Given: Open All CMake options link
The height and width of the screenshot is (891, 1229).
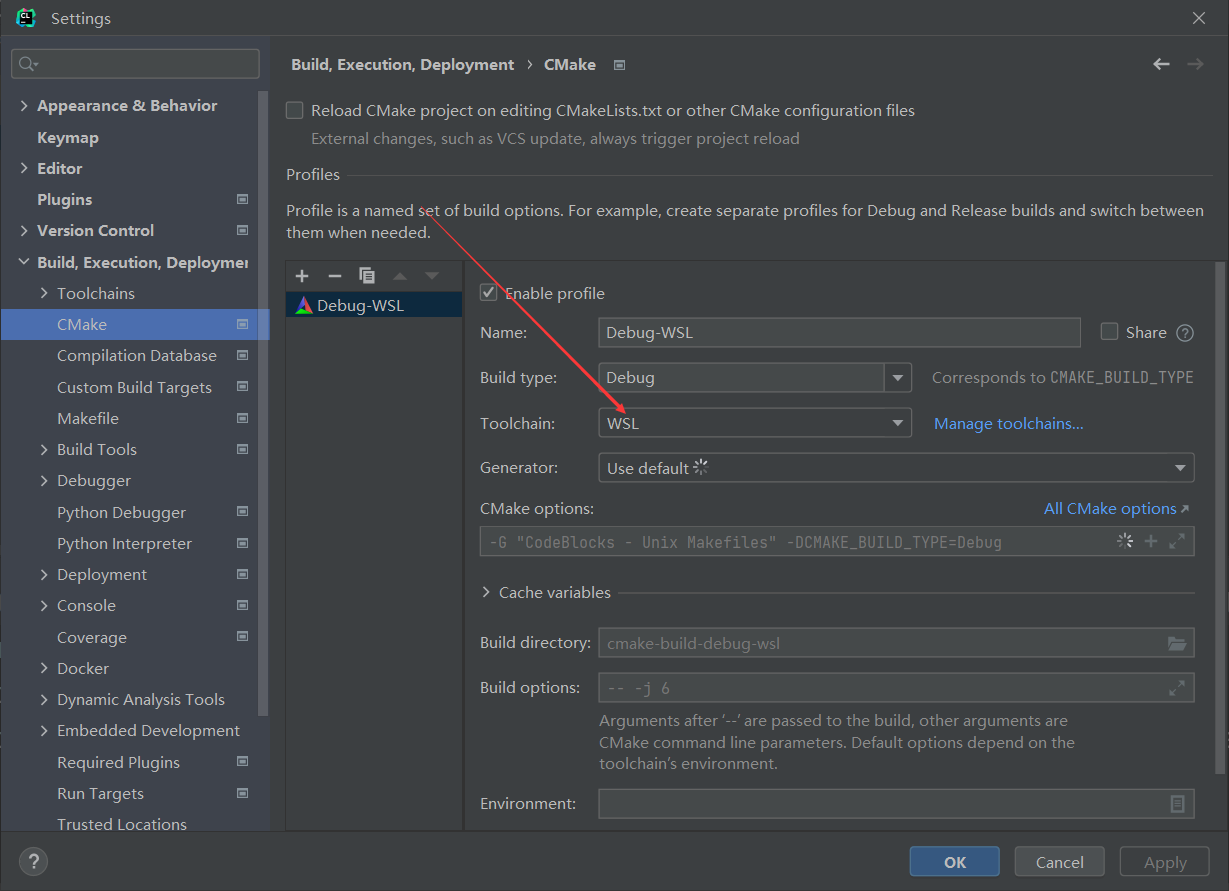Looking at the screenshot, I should (1116, 508).
